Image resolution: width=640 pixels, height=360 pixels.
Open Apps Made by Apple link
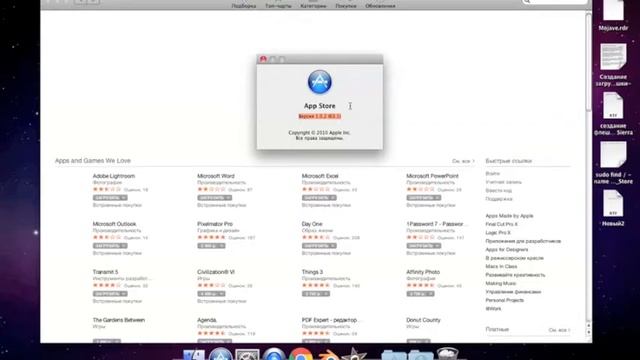[509, 216]
